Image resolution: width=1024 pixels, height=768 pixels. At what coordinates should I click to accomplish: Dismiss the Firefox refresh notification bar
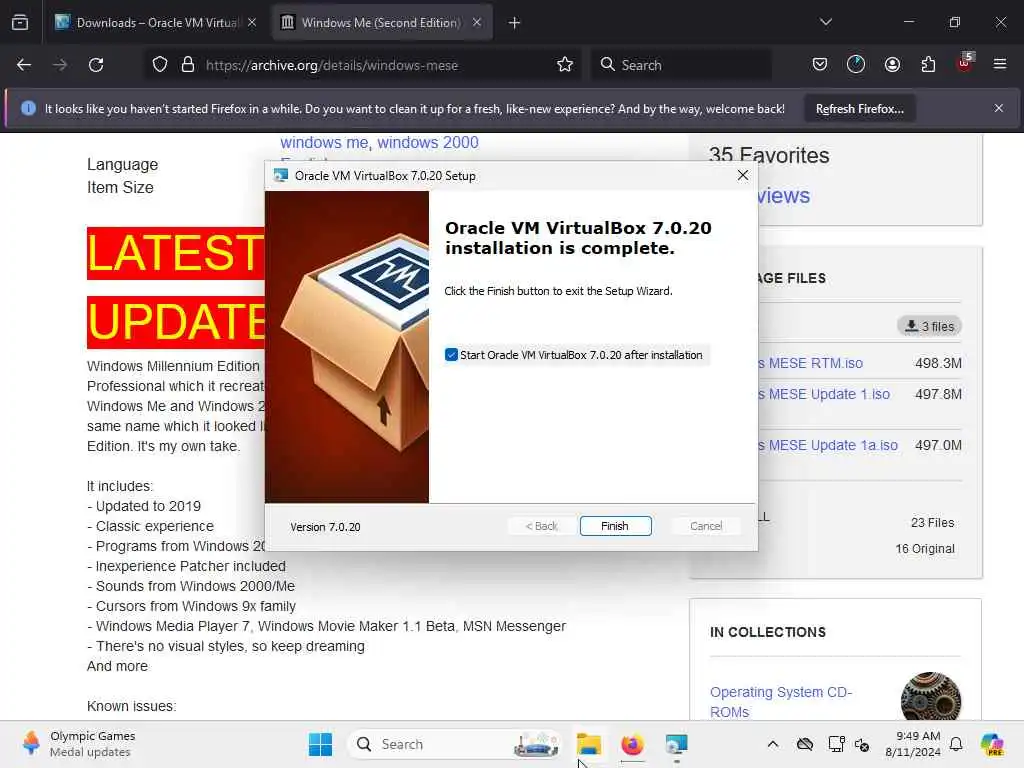(x=999, y=108)
